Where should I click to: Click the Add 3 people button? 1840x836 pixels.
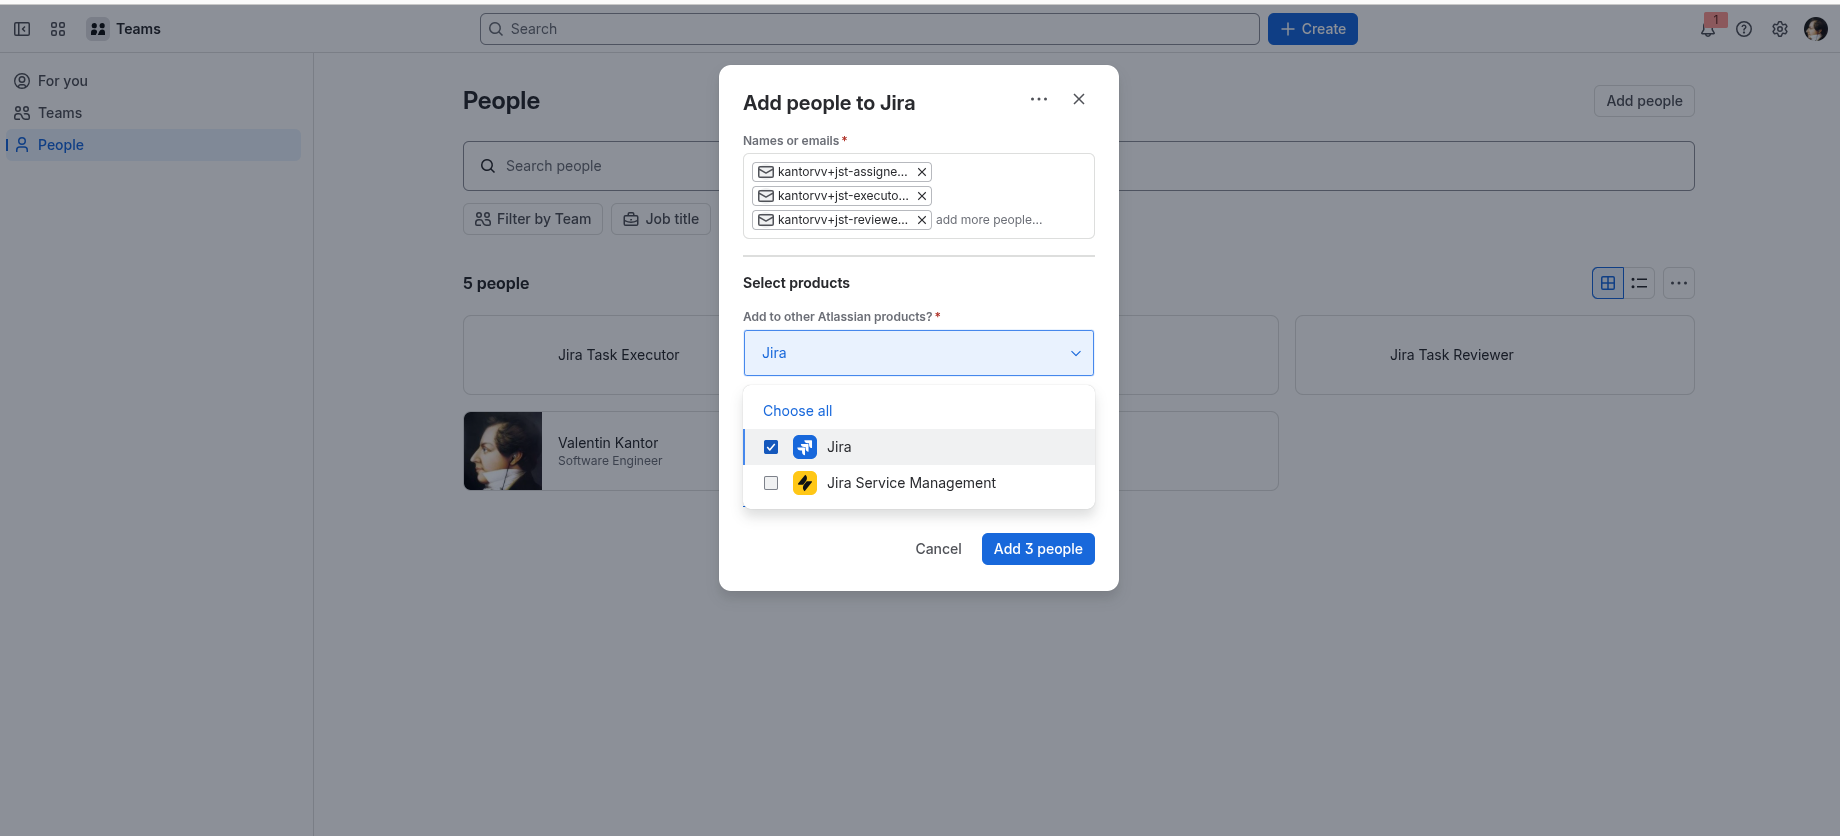[1038, 549]
